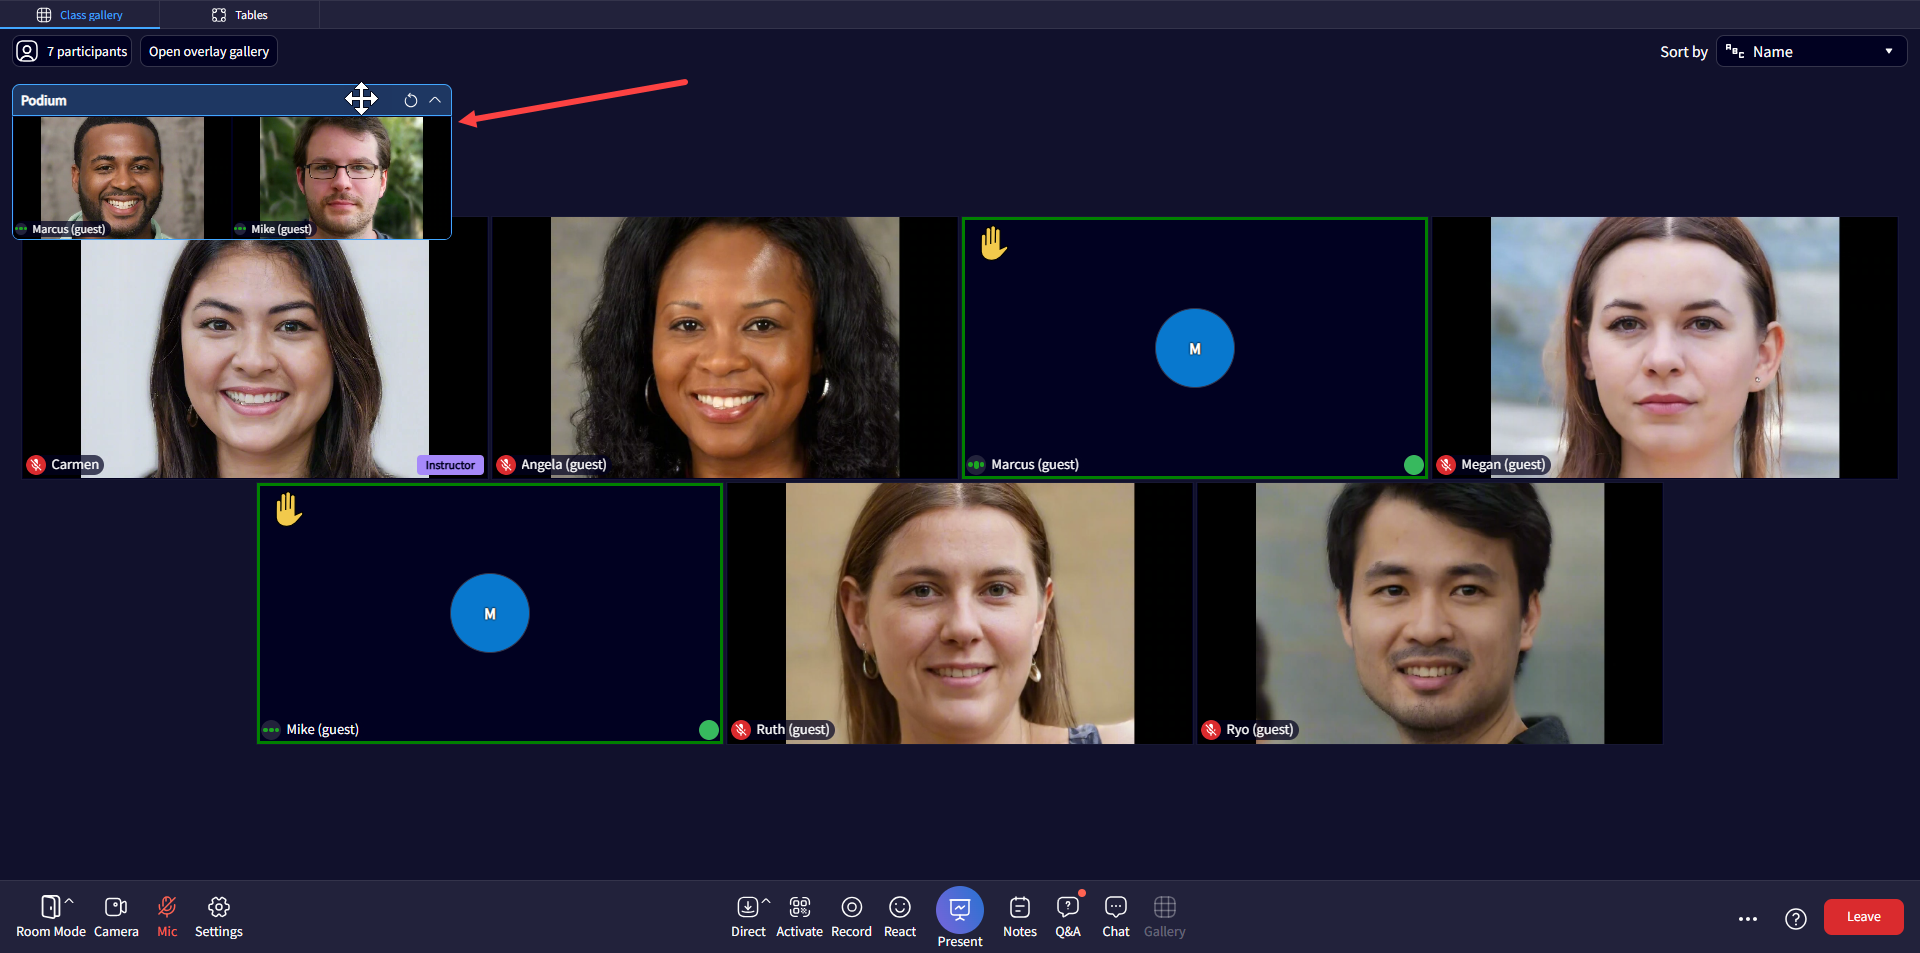Open the Chat panel
The height and width of the screenshot is (953, 1920).
[x=1116, y=916]
